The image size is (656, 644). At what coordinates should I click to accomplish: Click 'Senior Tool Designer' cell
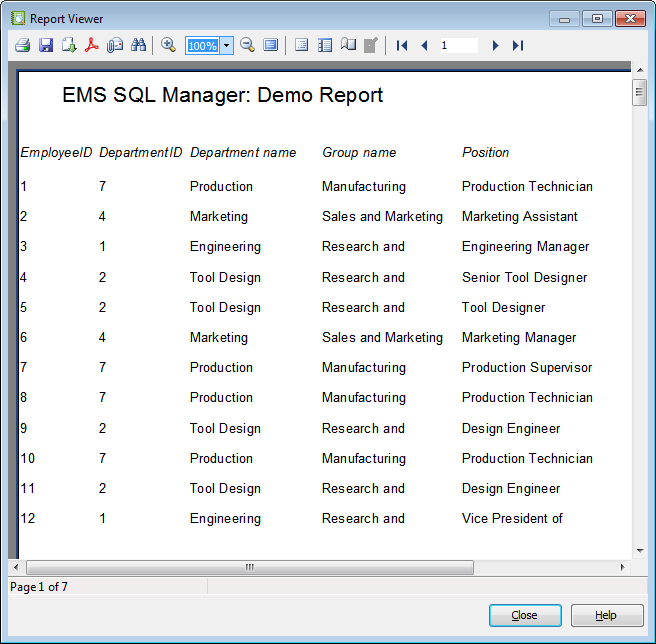524,277
